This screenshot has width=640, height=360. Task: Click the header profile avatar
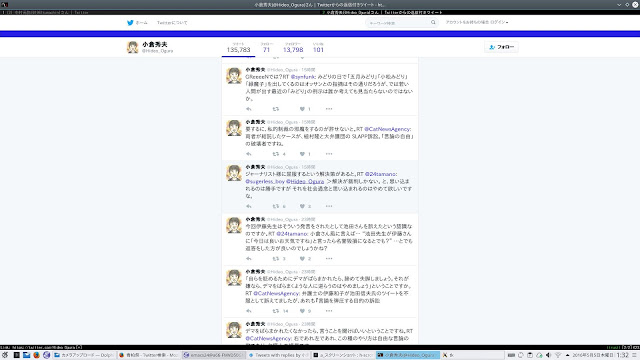point(133,47)
